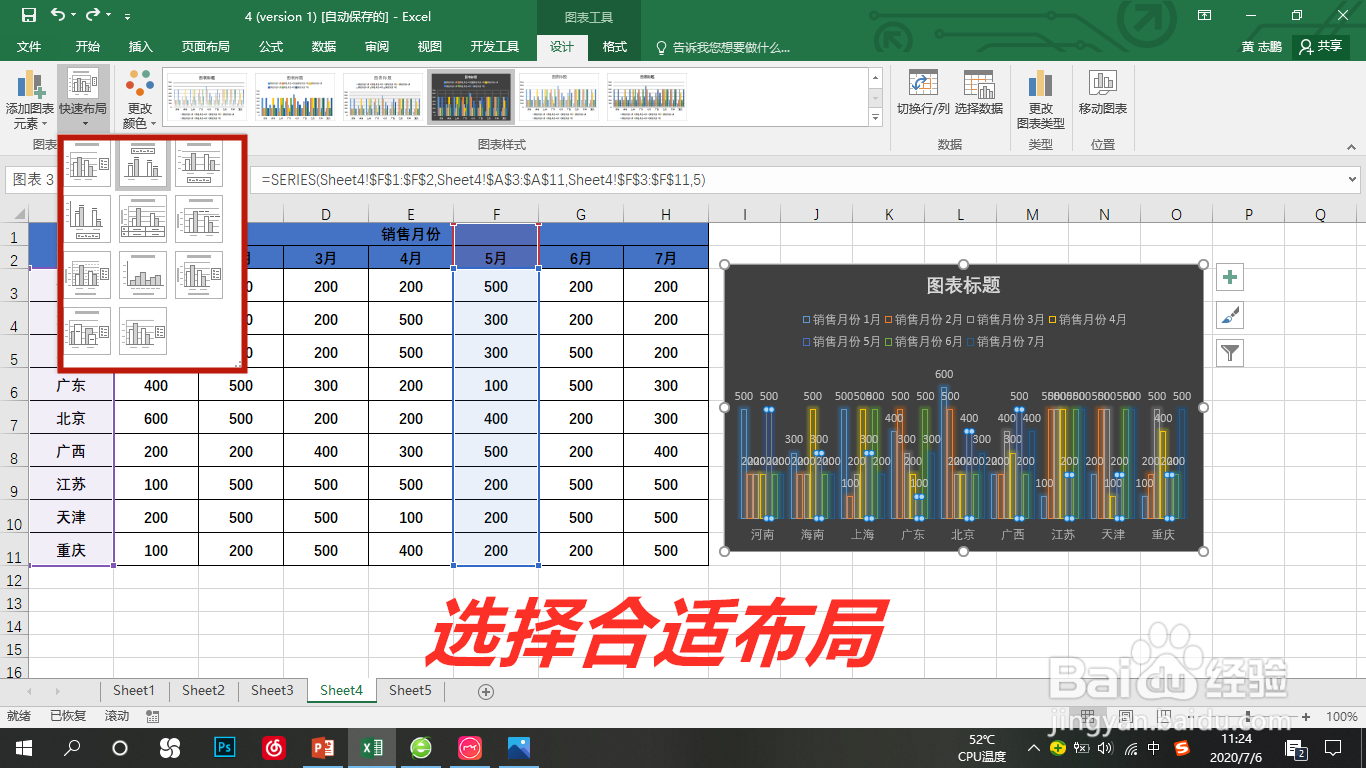Switch to the Insert (插入) ribbon tab
This screenshot has height=768, width=1366.
point(141,47)
